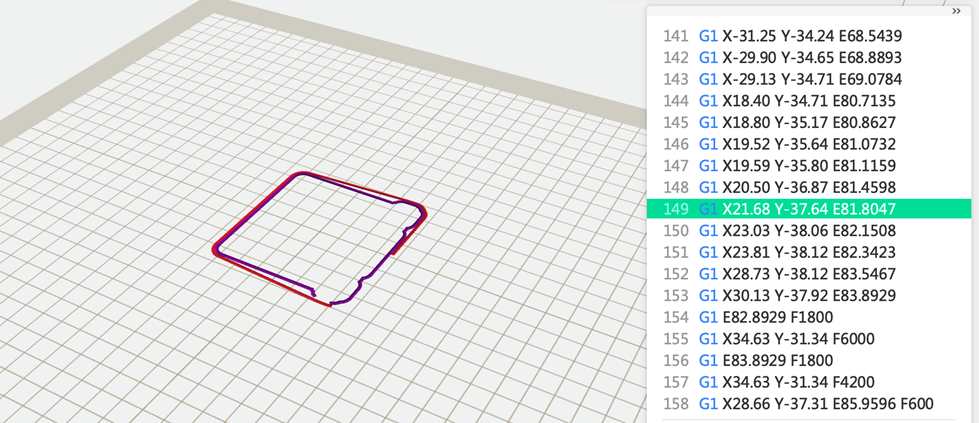
Task: Select G-code line 146 X19.52 Y-35.64
Action: point(809,144)
